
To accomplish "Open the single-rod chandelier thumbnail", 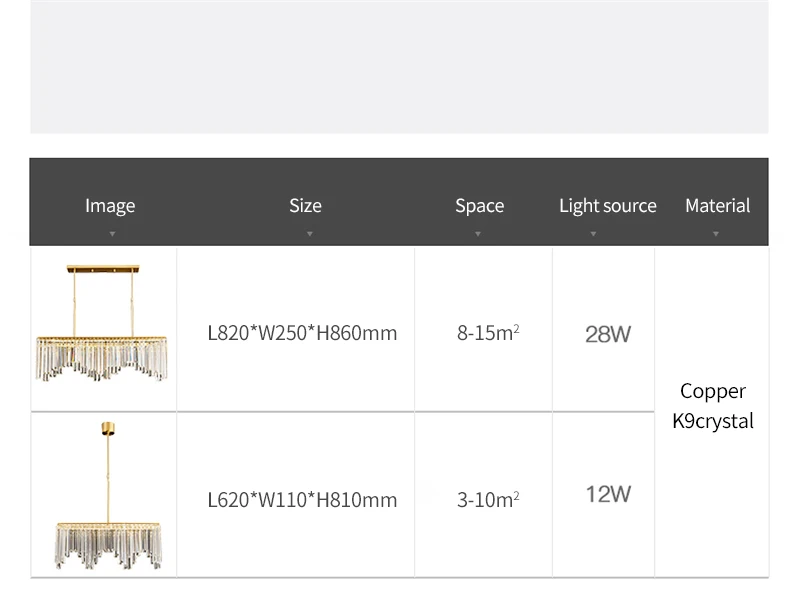I will [x=107, y=496].
